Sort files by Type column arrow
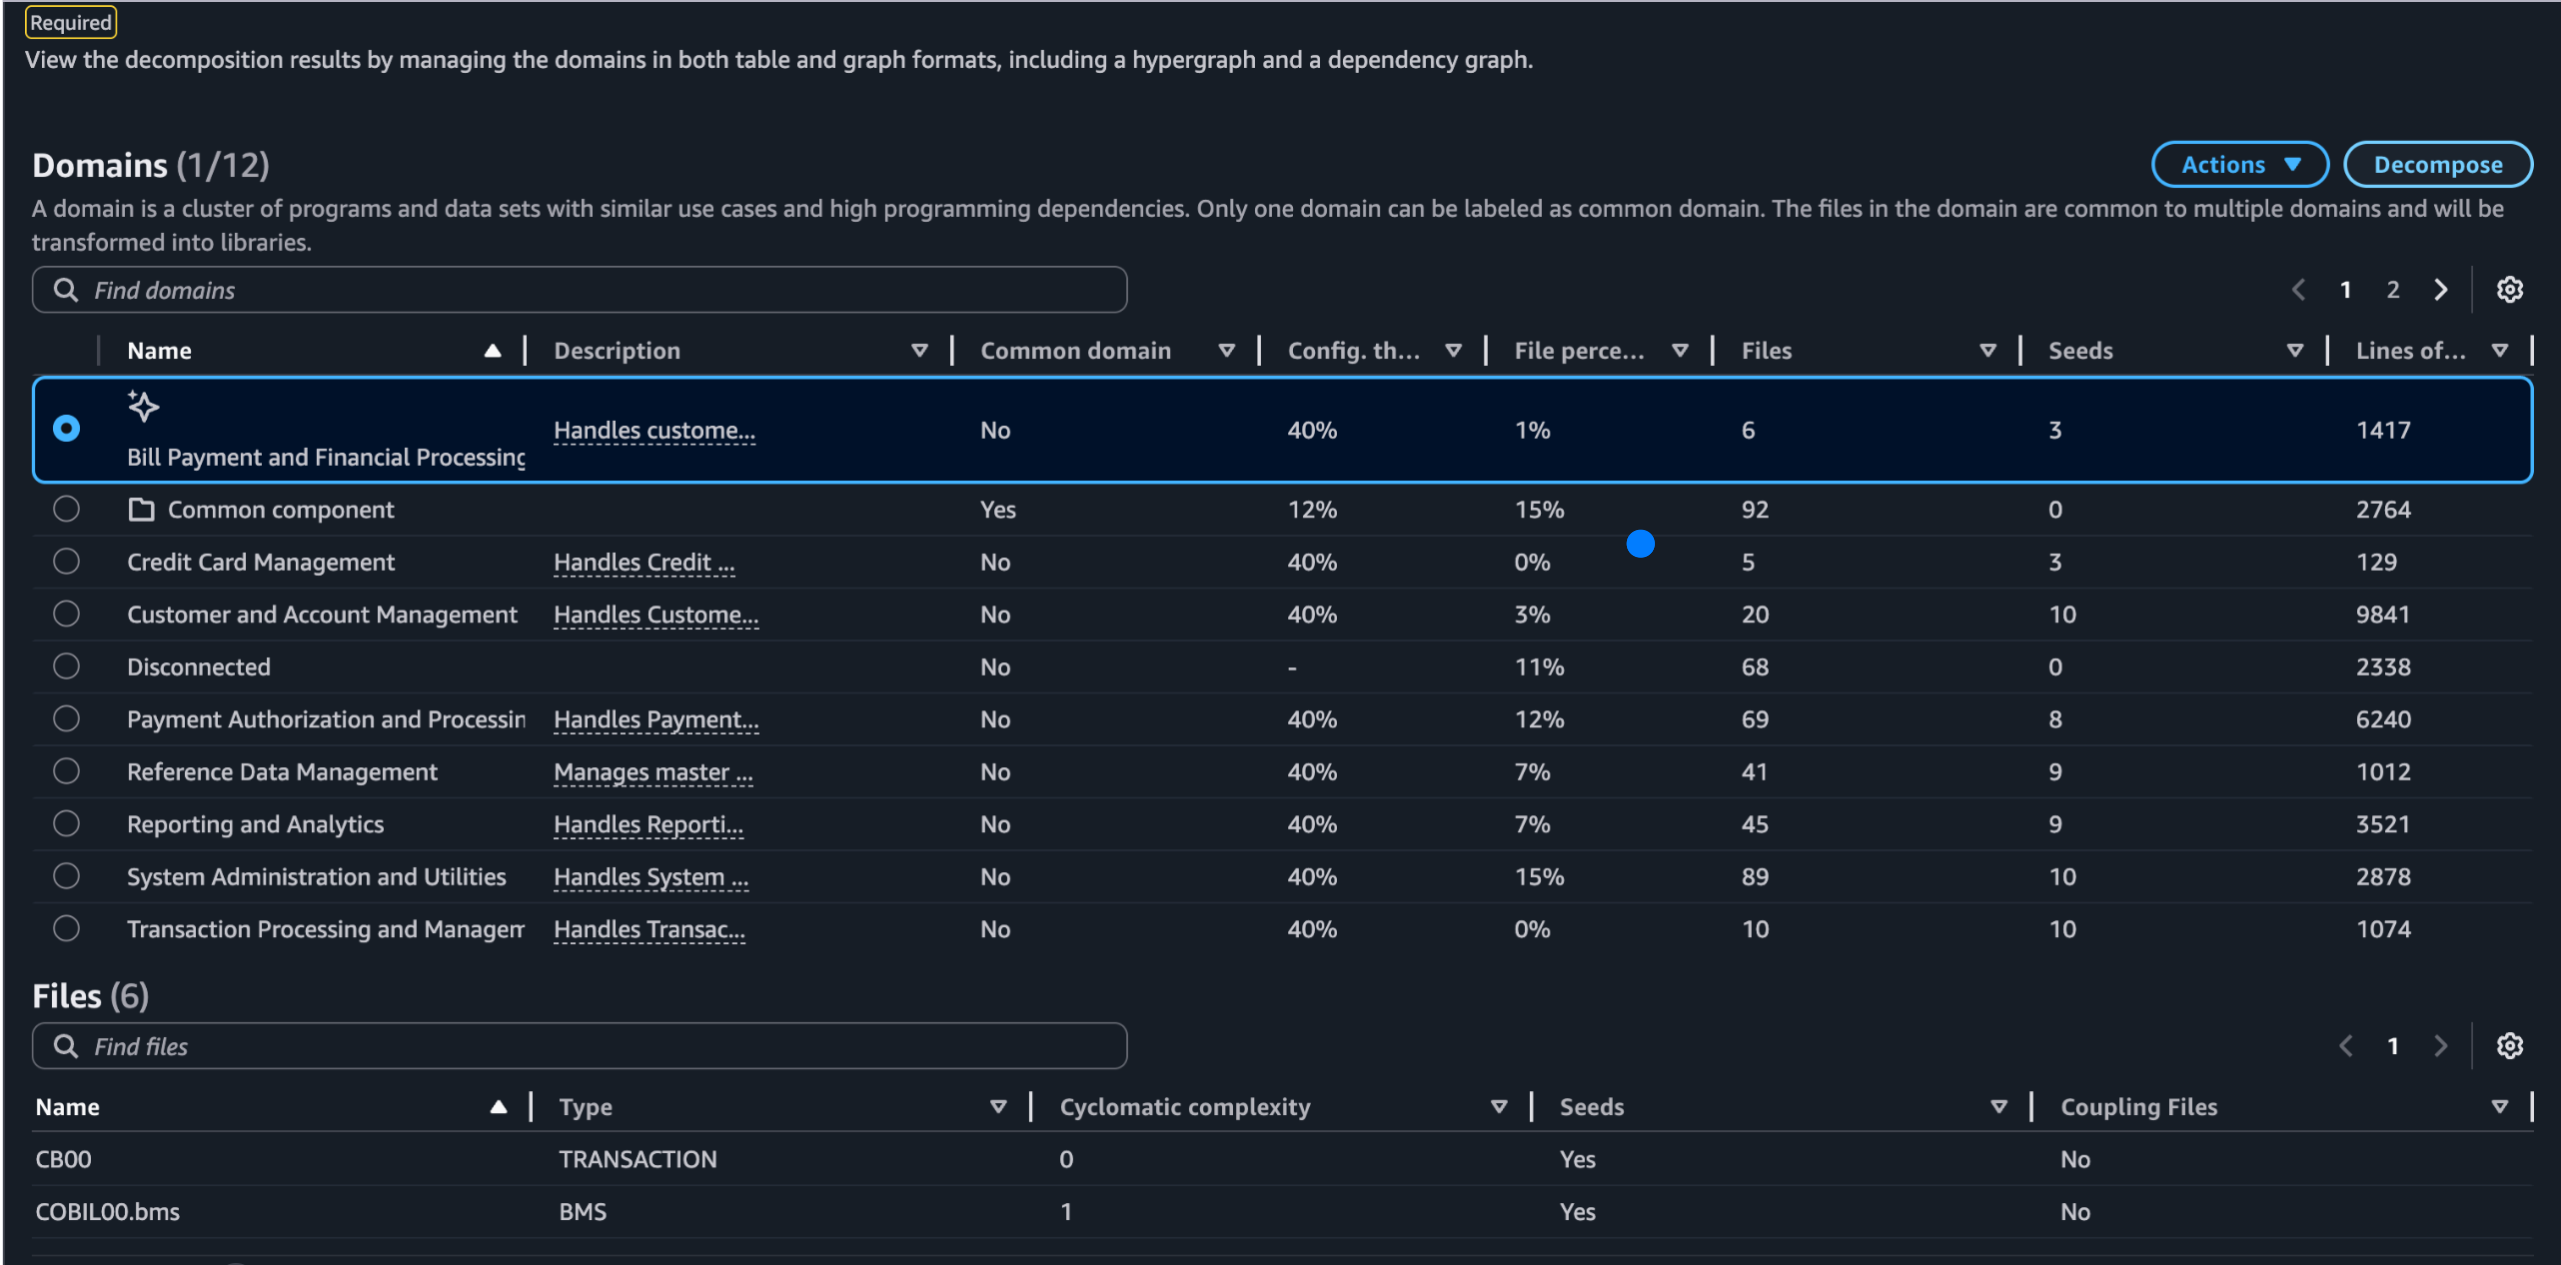2561x1265 pixels. (997, 1107)
